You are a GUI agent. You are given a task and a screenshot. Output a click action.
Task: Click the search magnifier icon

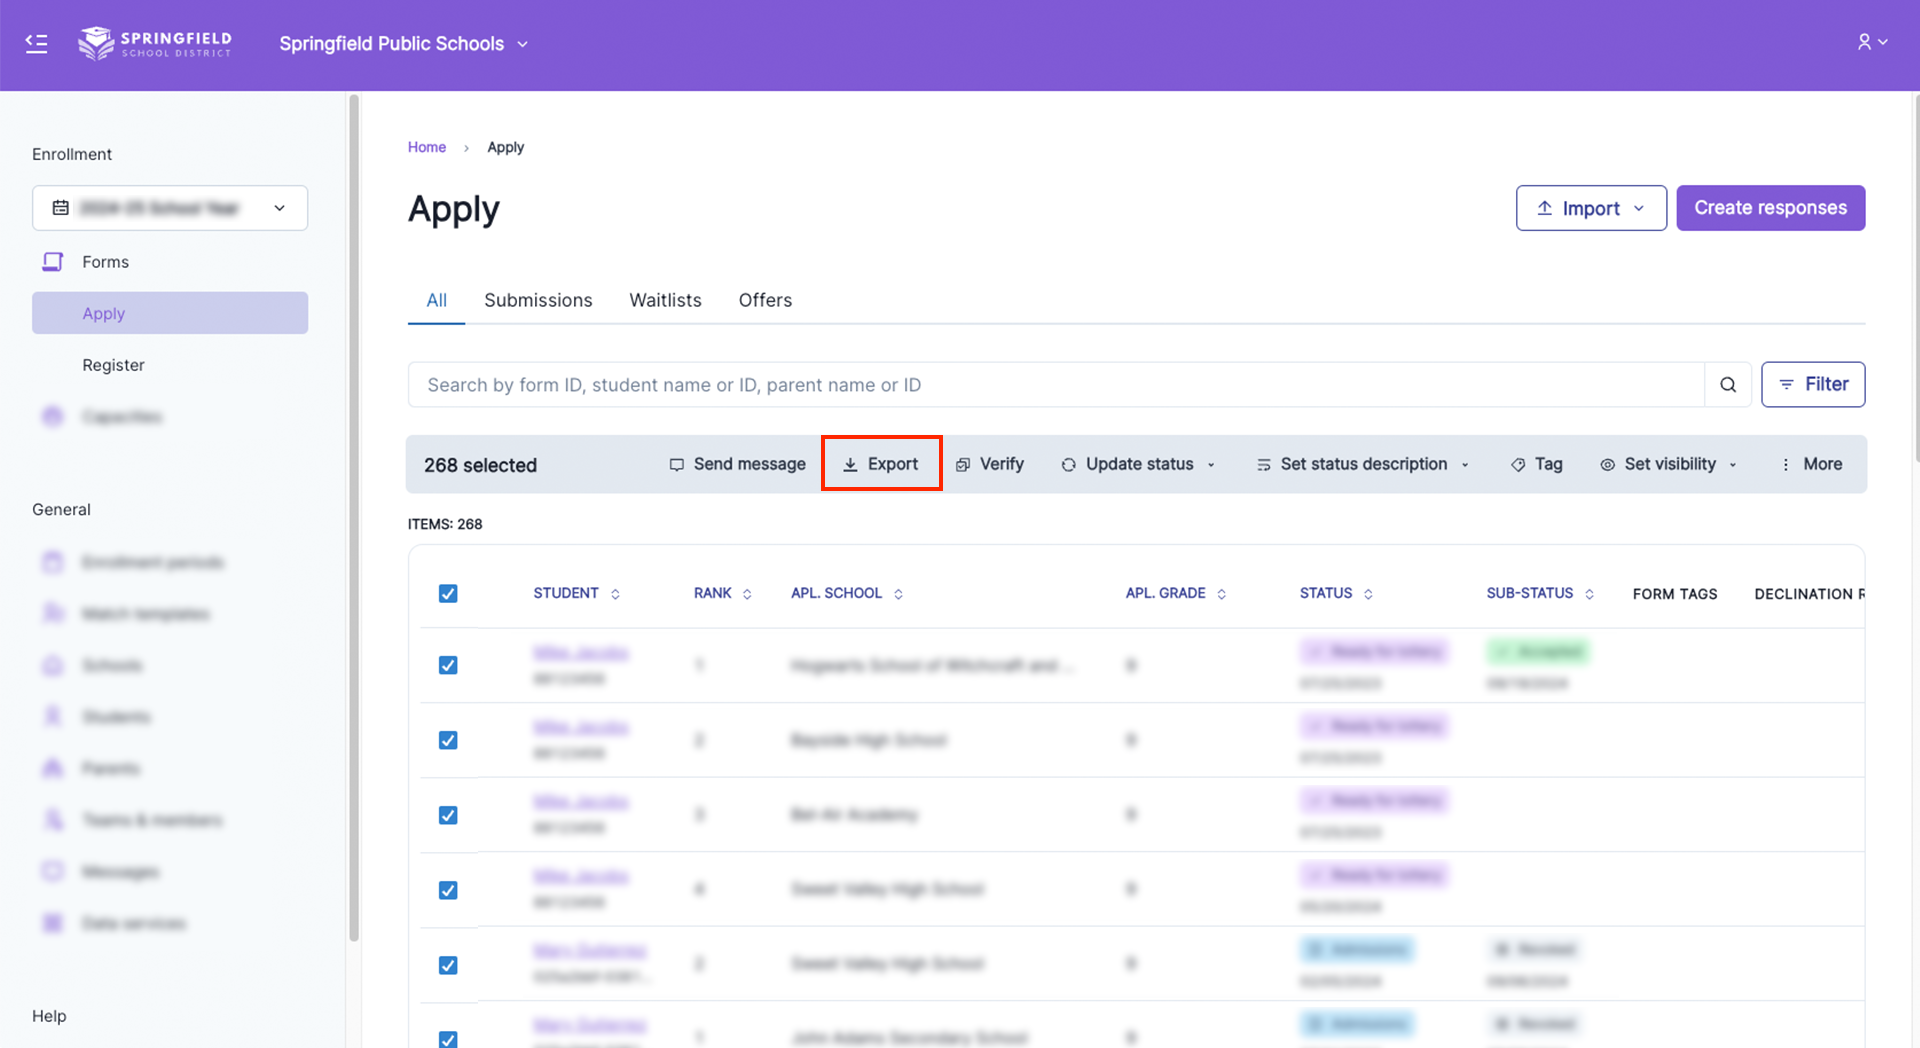pos(1727,385)
